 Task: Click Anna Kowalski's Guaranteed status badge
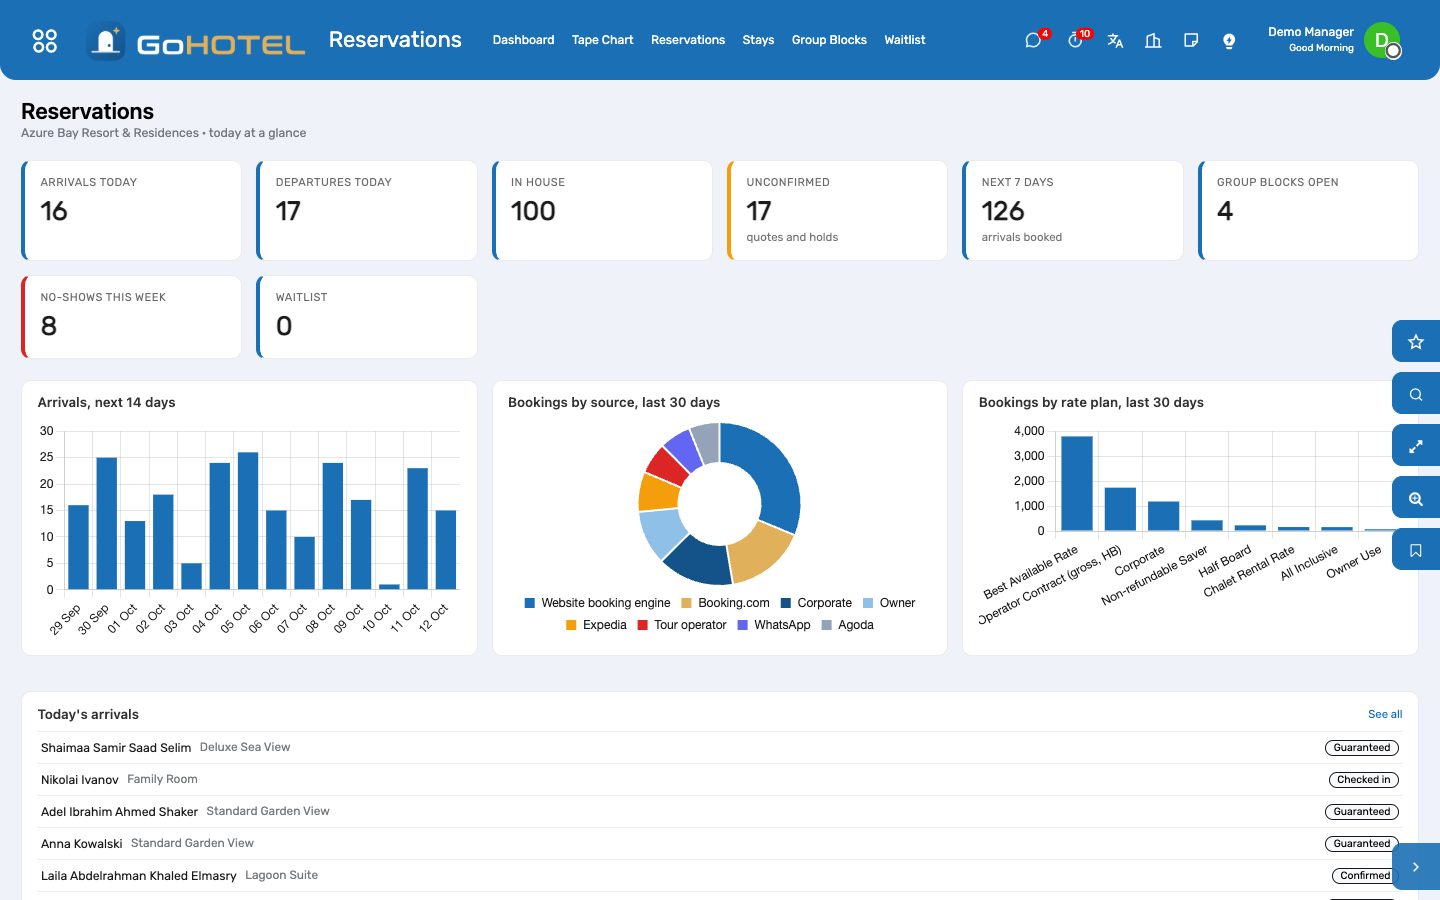1362,844
